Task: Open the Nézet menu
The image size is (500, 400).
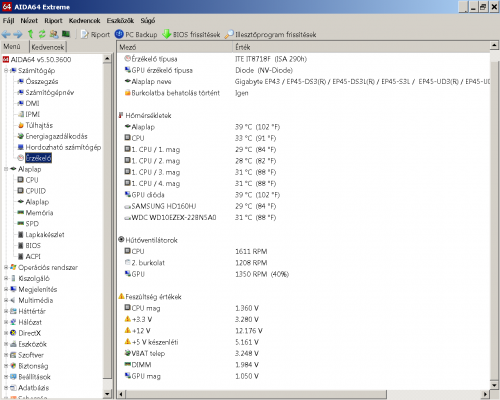Action: point(29,21)
